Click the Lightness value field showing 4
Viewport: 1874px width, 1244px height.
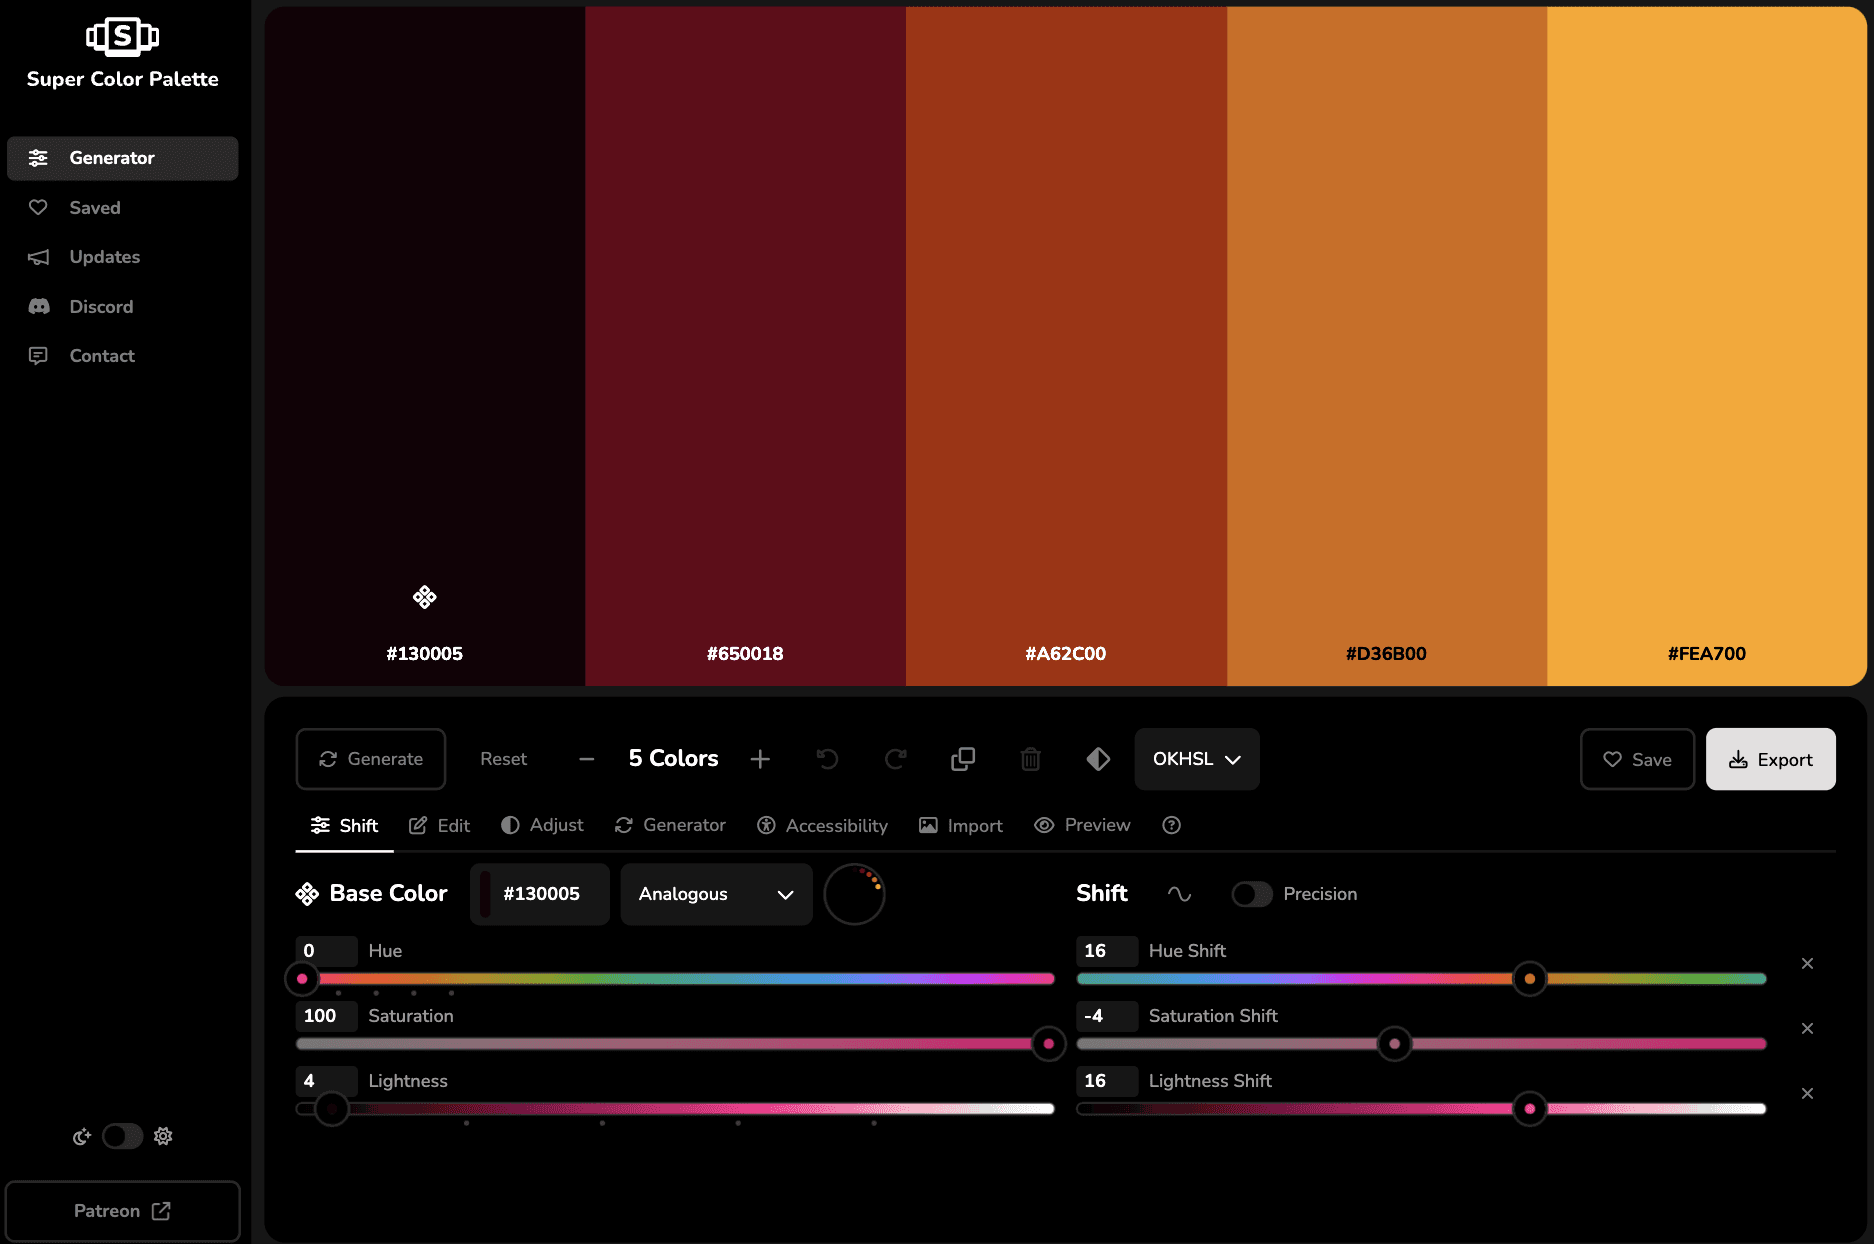tap(326, 1081)
